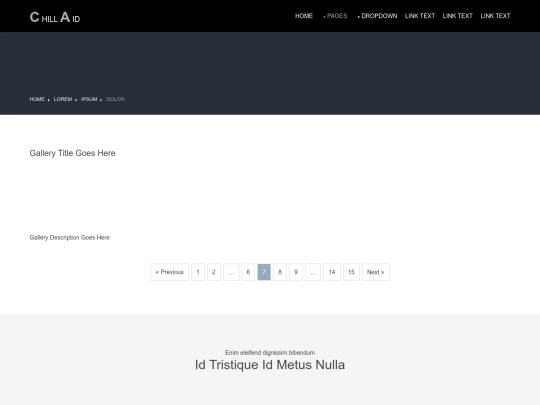The width and height of the screenshot is (540, 405).
Task: Go to gallery page 9
Action: coord(296,272)
